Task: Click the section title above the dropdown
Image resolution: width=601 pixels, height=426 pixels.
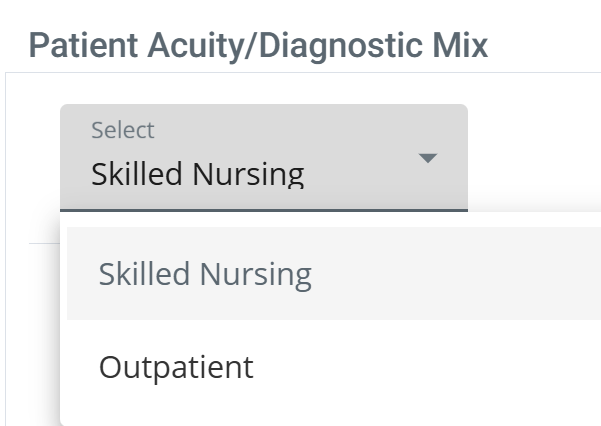Action: click(258, 45)
